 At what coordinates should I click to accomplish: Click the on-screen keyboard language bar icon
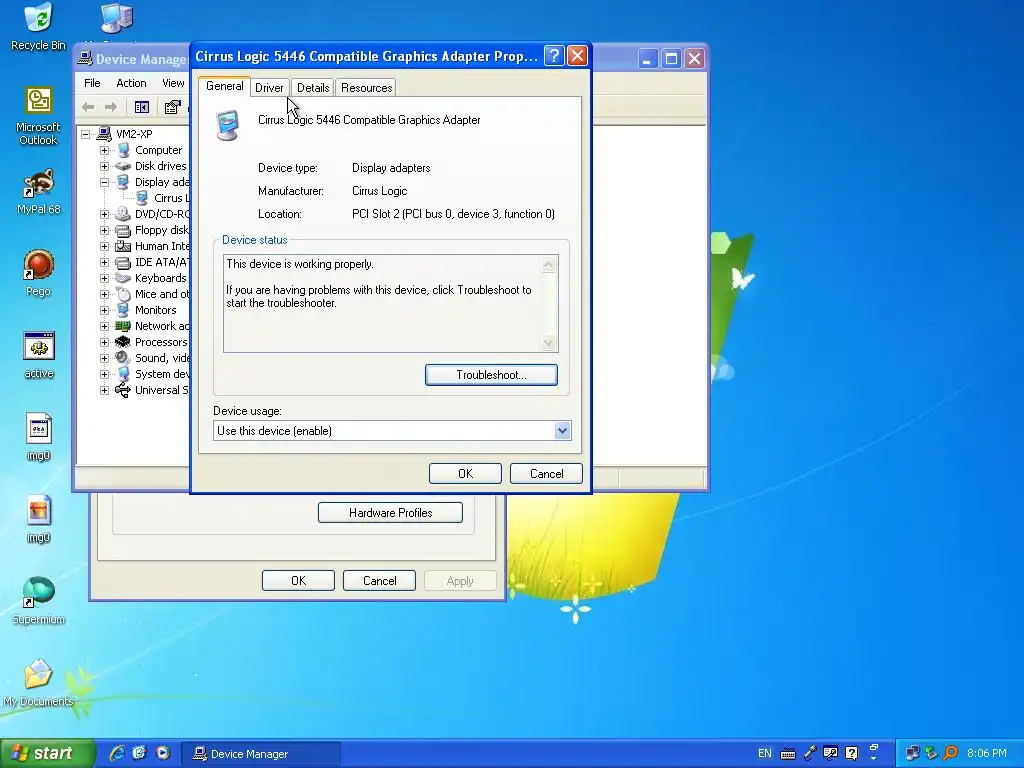pos(788,754)
